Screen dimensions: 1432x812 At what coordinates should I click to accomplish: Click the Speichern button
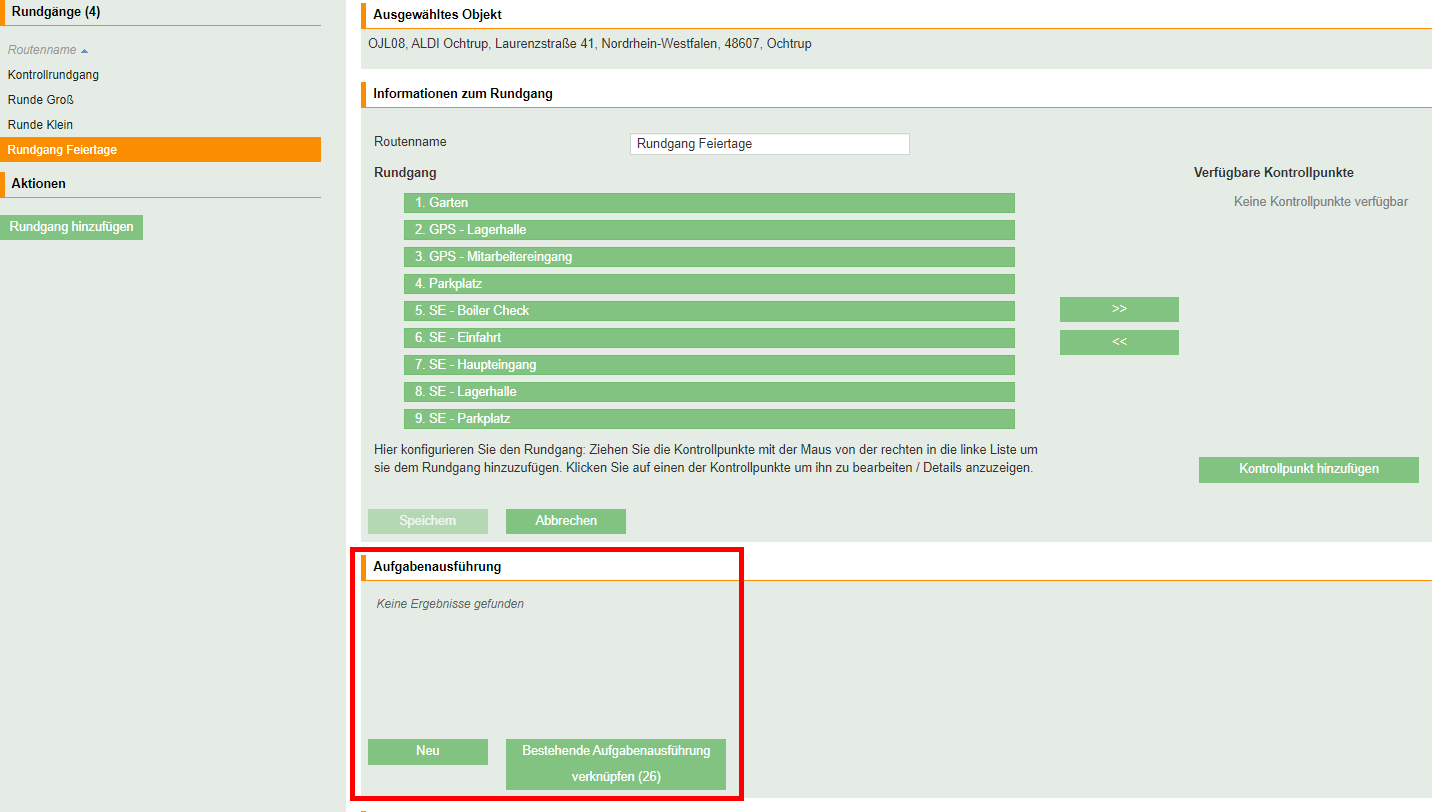pyautogui.click(x=428, y=521)
